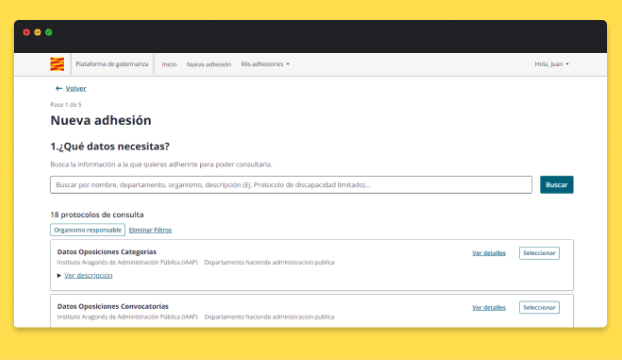Click the back arrow icon beside Volver
Screen dimensions: 622x360
pyautogui.click(x=59, y=88)
